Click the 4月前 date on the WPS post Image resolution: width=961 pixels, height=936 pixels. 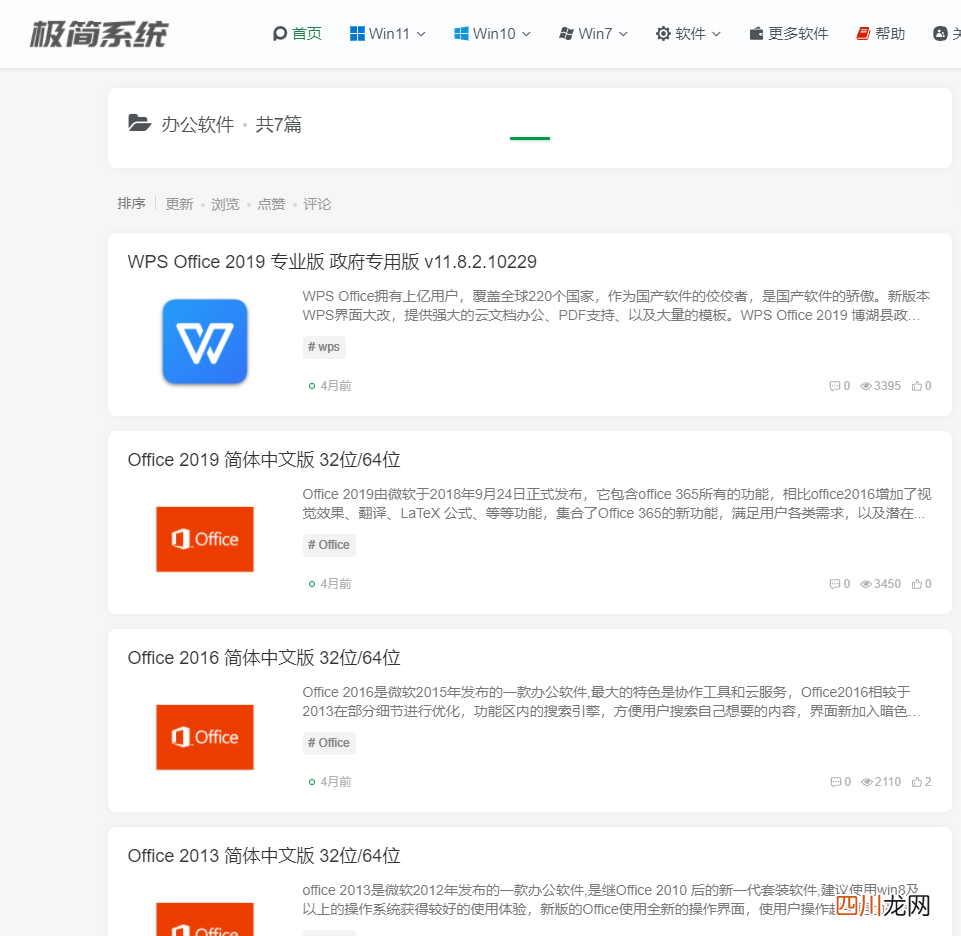(336, 386)
